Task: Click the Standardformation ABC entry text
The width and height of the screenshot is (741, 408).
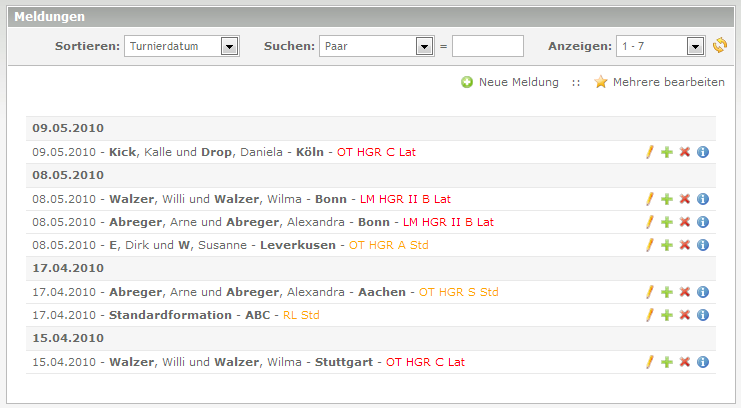Action: point(155,315)
